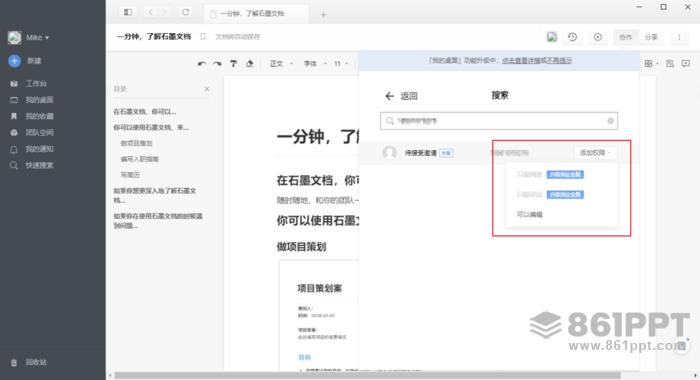The height and width of the screenshot is (380, 700).
Task: Open the 添加权限 permission dropdown
Action: point(595,153)
